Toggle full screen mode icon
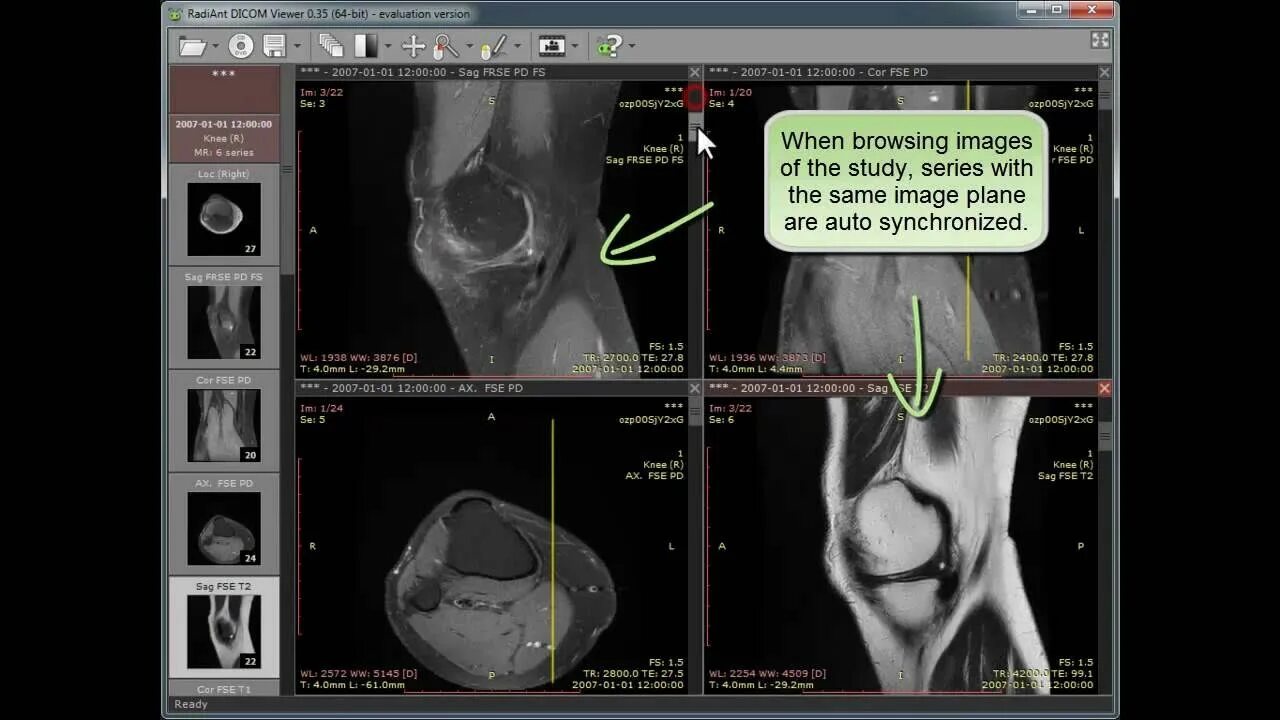 (x=1100, y=40)
